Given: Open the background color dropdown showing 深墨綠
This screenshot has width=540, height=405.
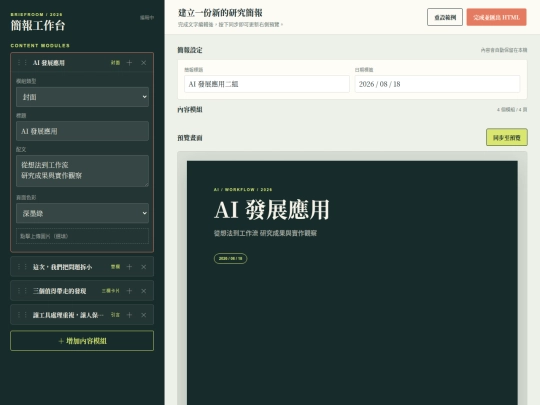Looking at the screenshot, I should [x=82, y=213].
